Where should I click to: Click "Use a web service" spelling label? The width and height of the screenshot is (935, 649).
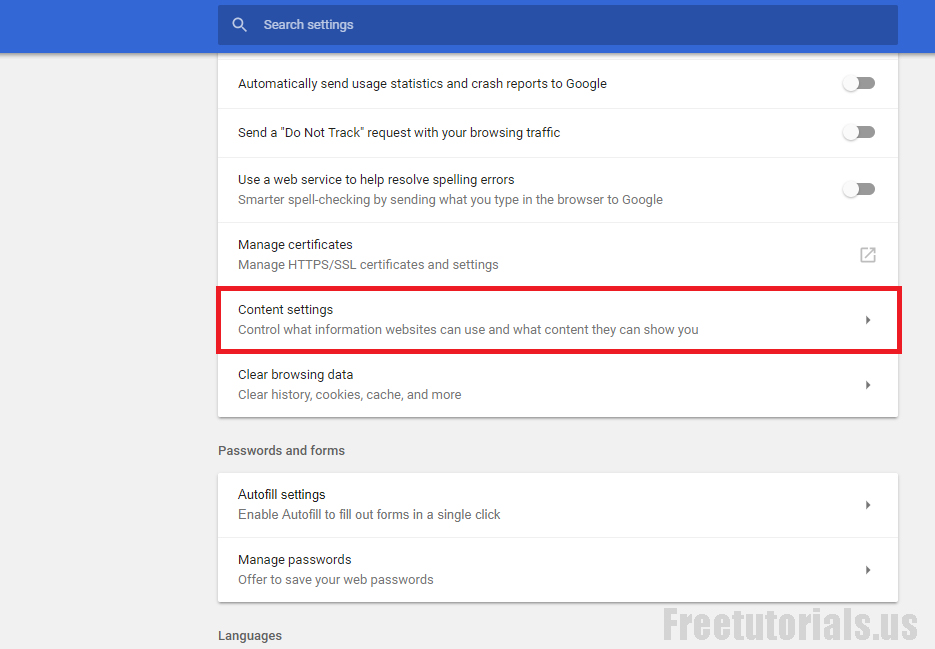376,180
